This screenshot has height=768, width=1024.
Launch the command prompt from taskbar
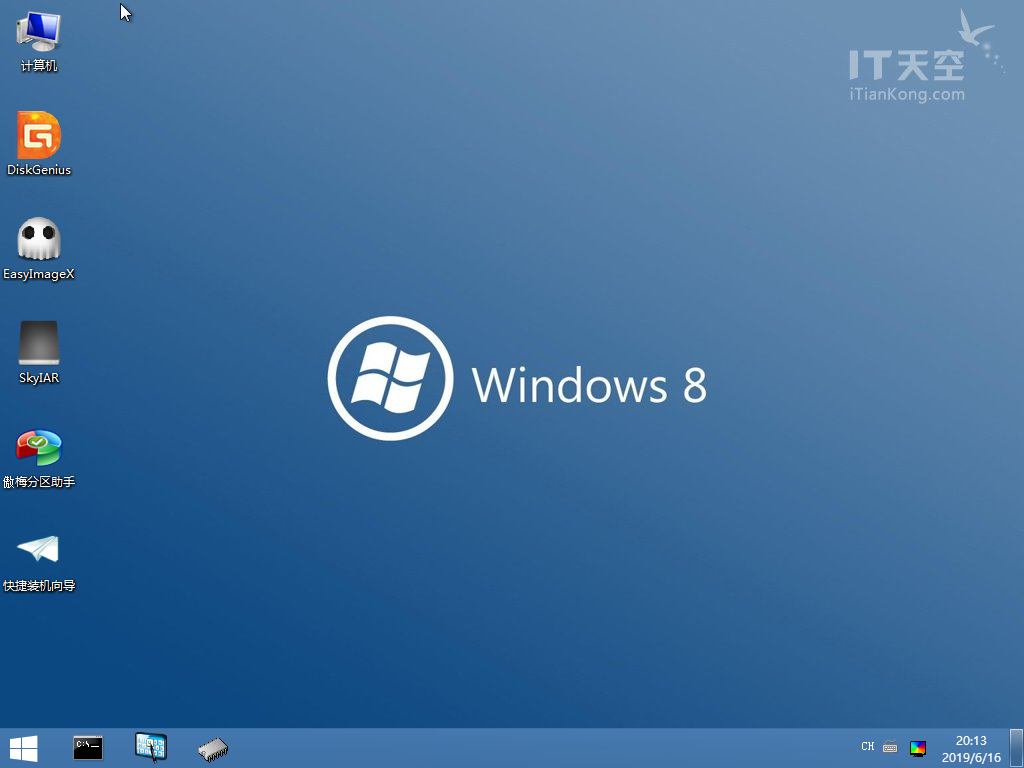click(x=88, y=748)
